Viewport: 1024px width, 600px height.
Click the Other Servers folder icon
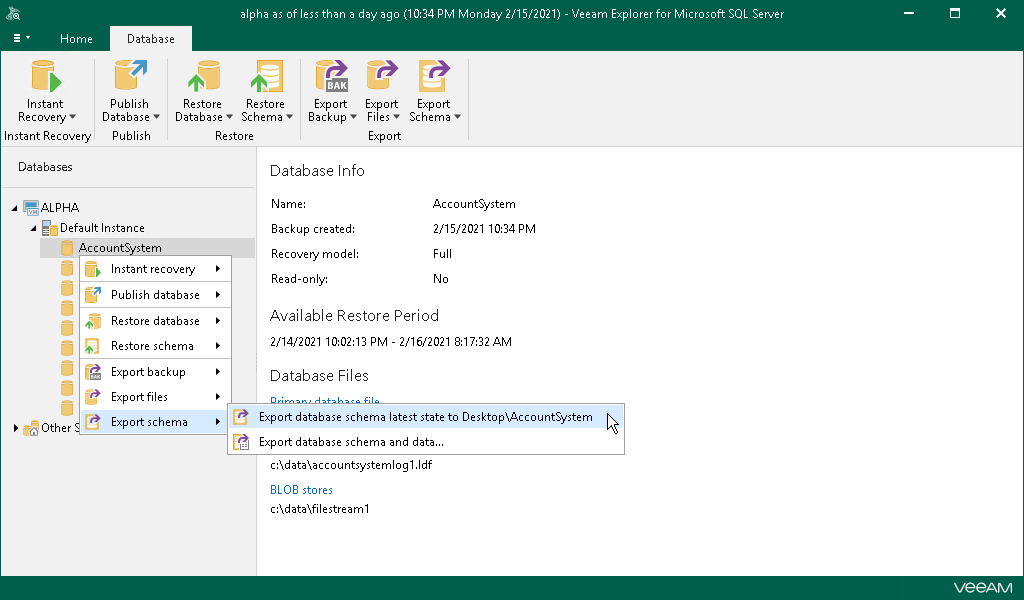coord(31,428)
